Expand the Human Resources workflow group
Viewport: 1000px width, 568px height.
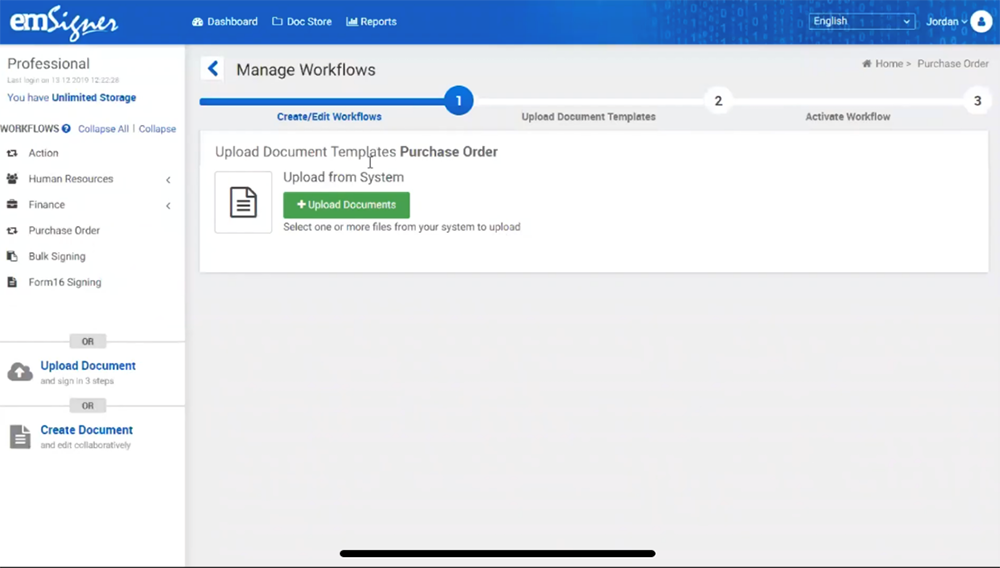tap(167, 180)
